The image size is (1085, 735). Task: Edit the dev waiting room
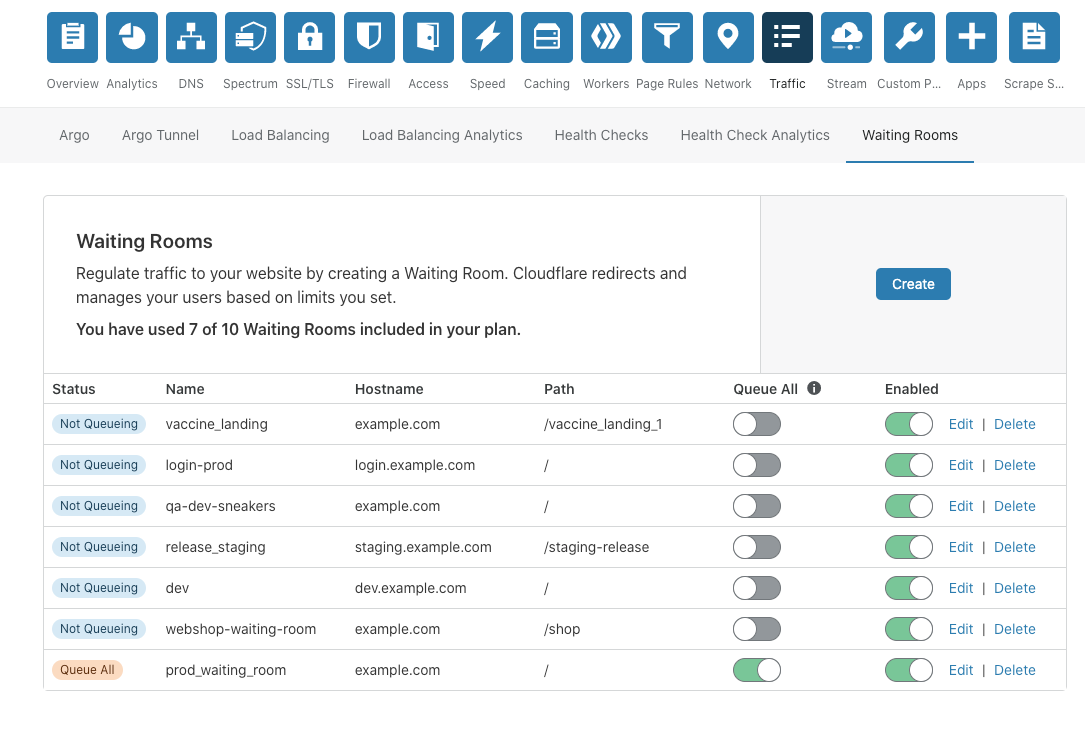[960, 588]
